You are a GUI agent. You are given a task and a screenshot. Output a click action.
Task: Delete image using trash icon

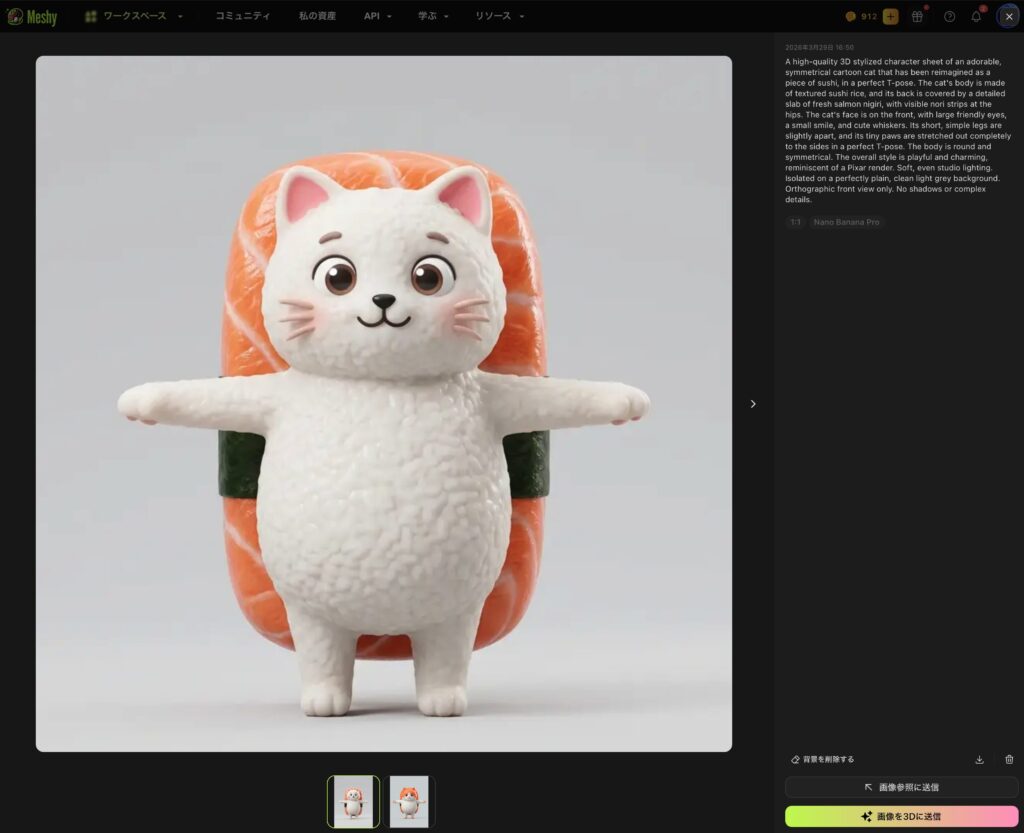[1009, 759]
